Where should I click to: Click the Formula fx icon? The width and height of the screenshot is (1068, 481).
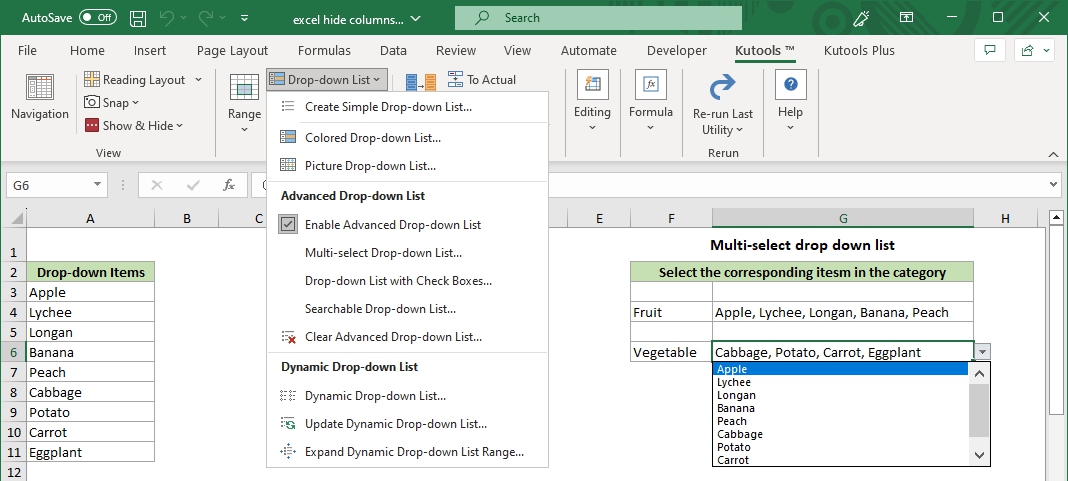[x=651, y=87]
